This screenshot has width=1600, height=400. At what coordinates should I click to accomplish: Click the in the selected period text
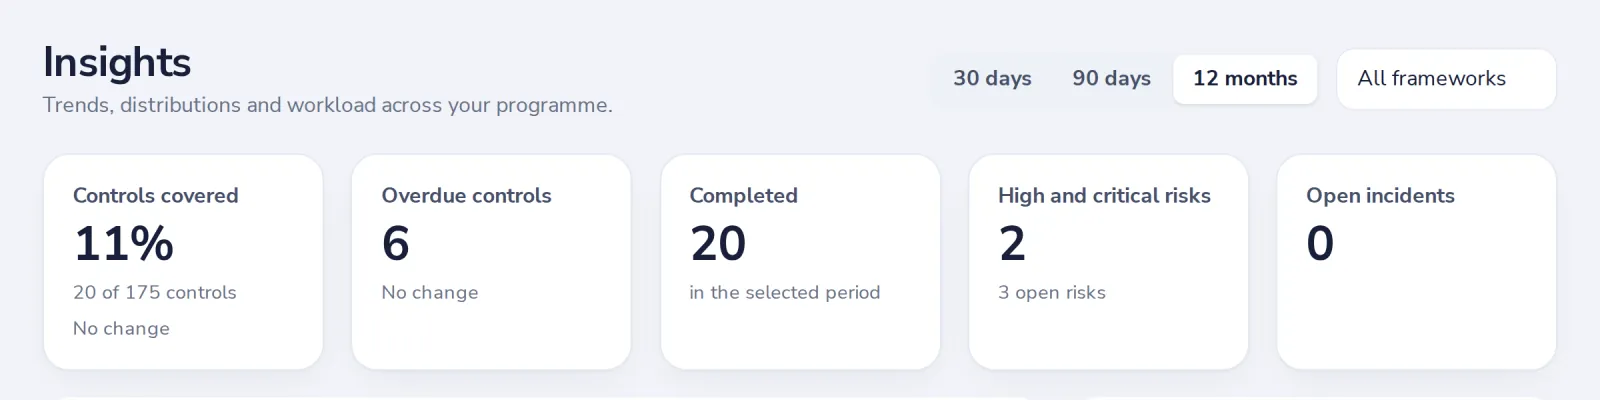tap(785, 292)
